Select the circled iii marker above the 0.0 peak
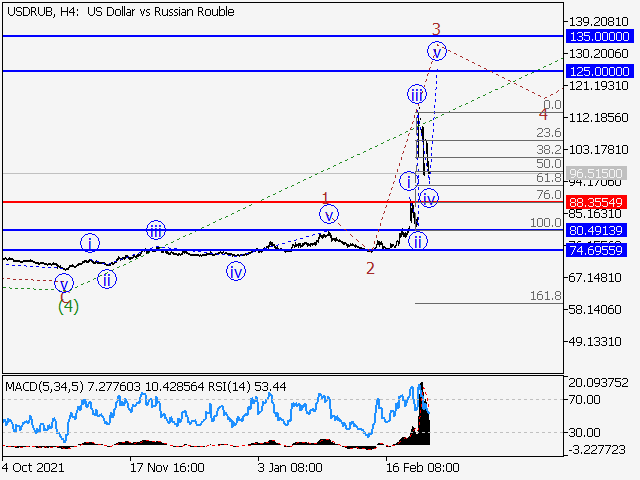640x480 pixels. pyautogui.click(x=417, y=95)
